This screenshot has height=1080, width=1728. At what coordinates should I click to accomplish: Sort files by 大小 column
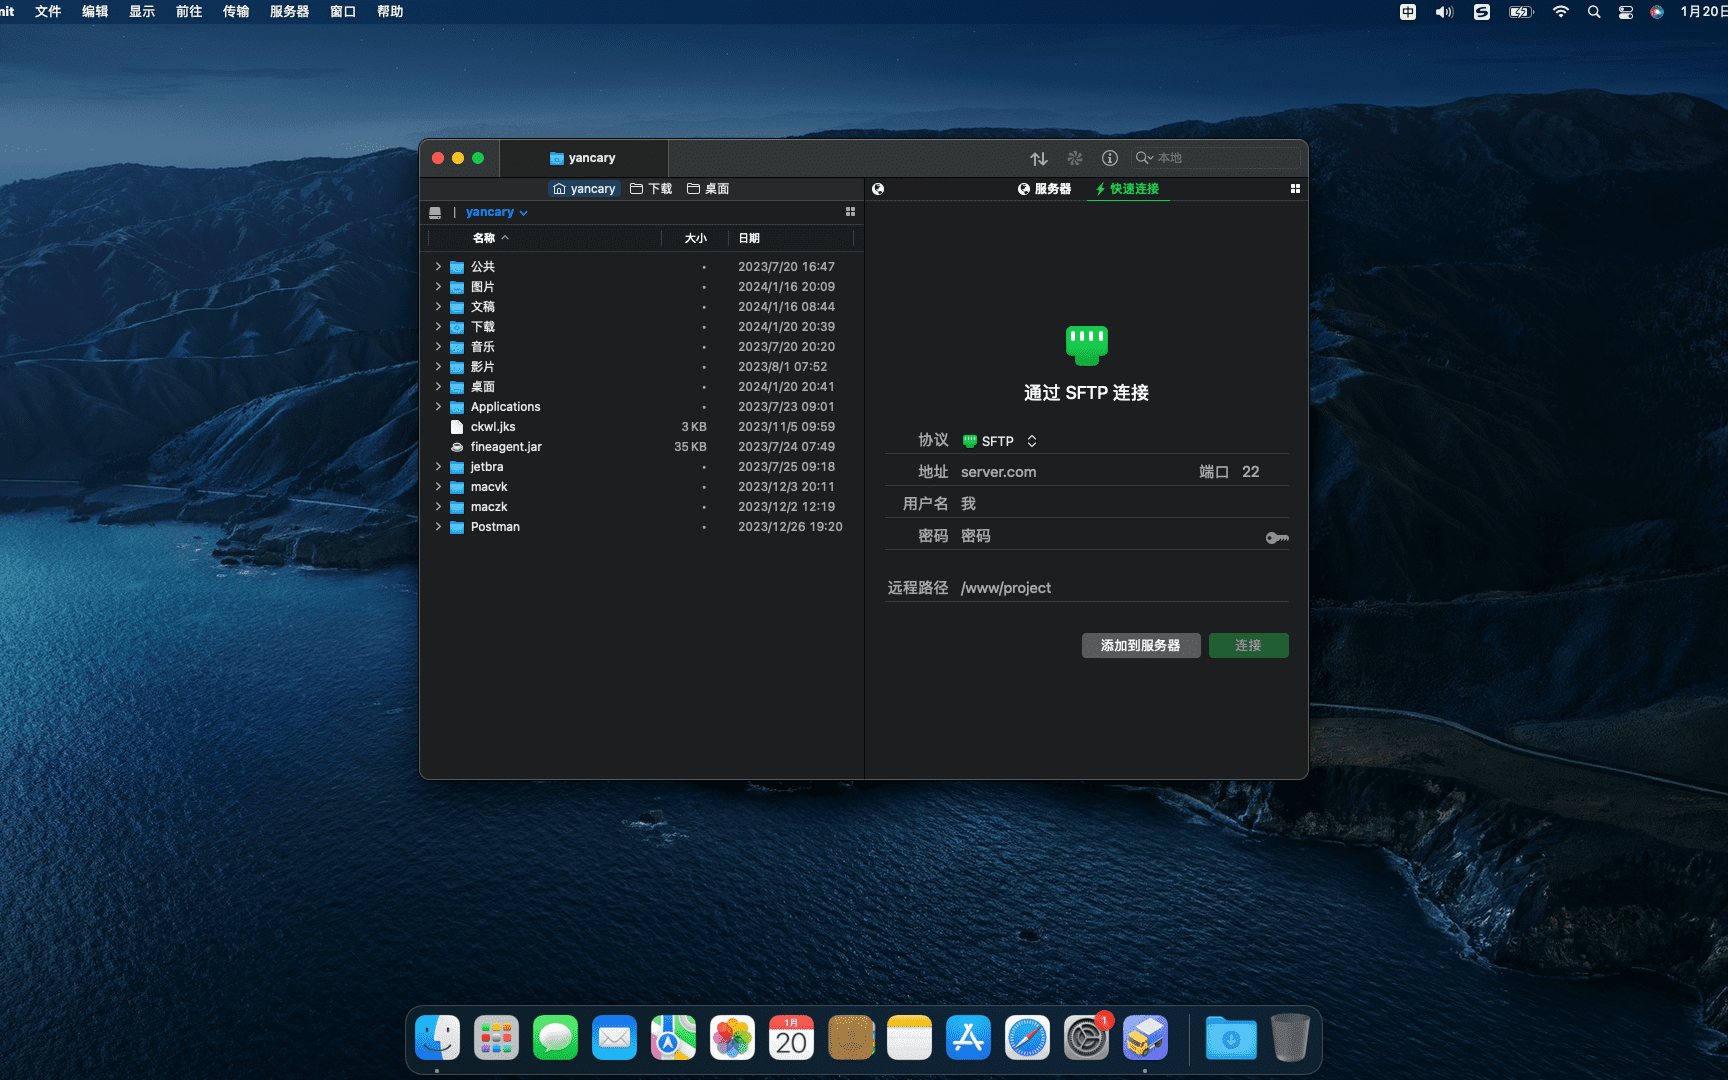(695, 238)
